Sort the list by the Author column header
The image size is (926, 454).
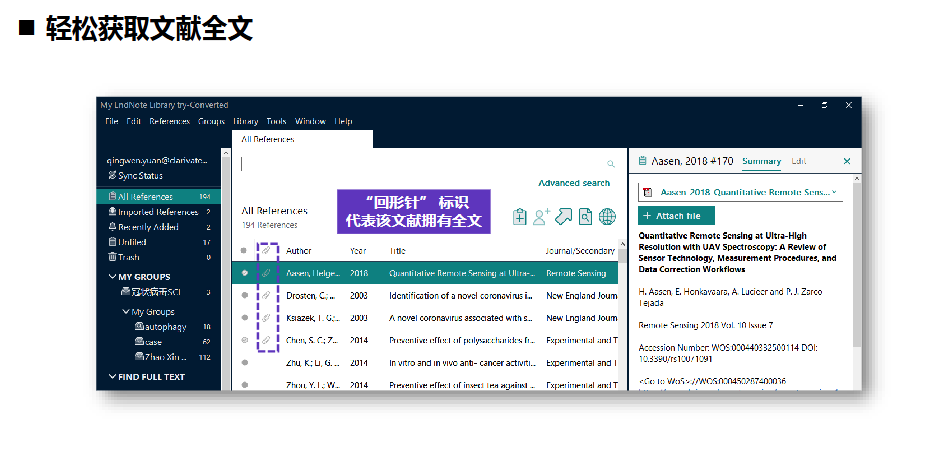[x=298, y=251]
